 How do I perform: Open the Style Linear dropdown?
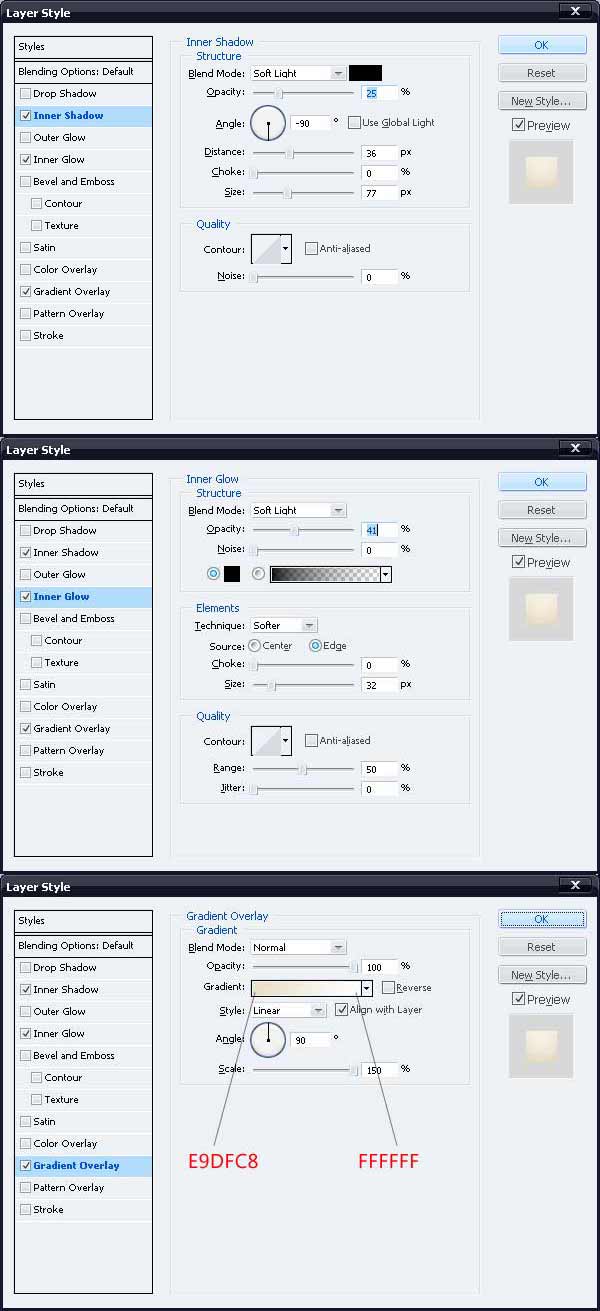pos(288,1011)
